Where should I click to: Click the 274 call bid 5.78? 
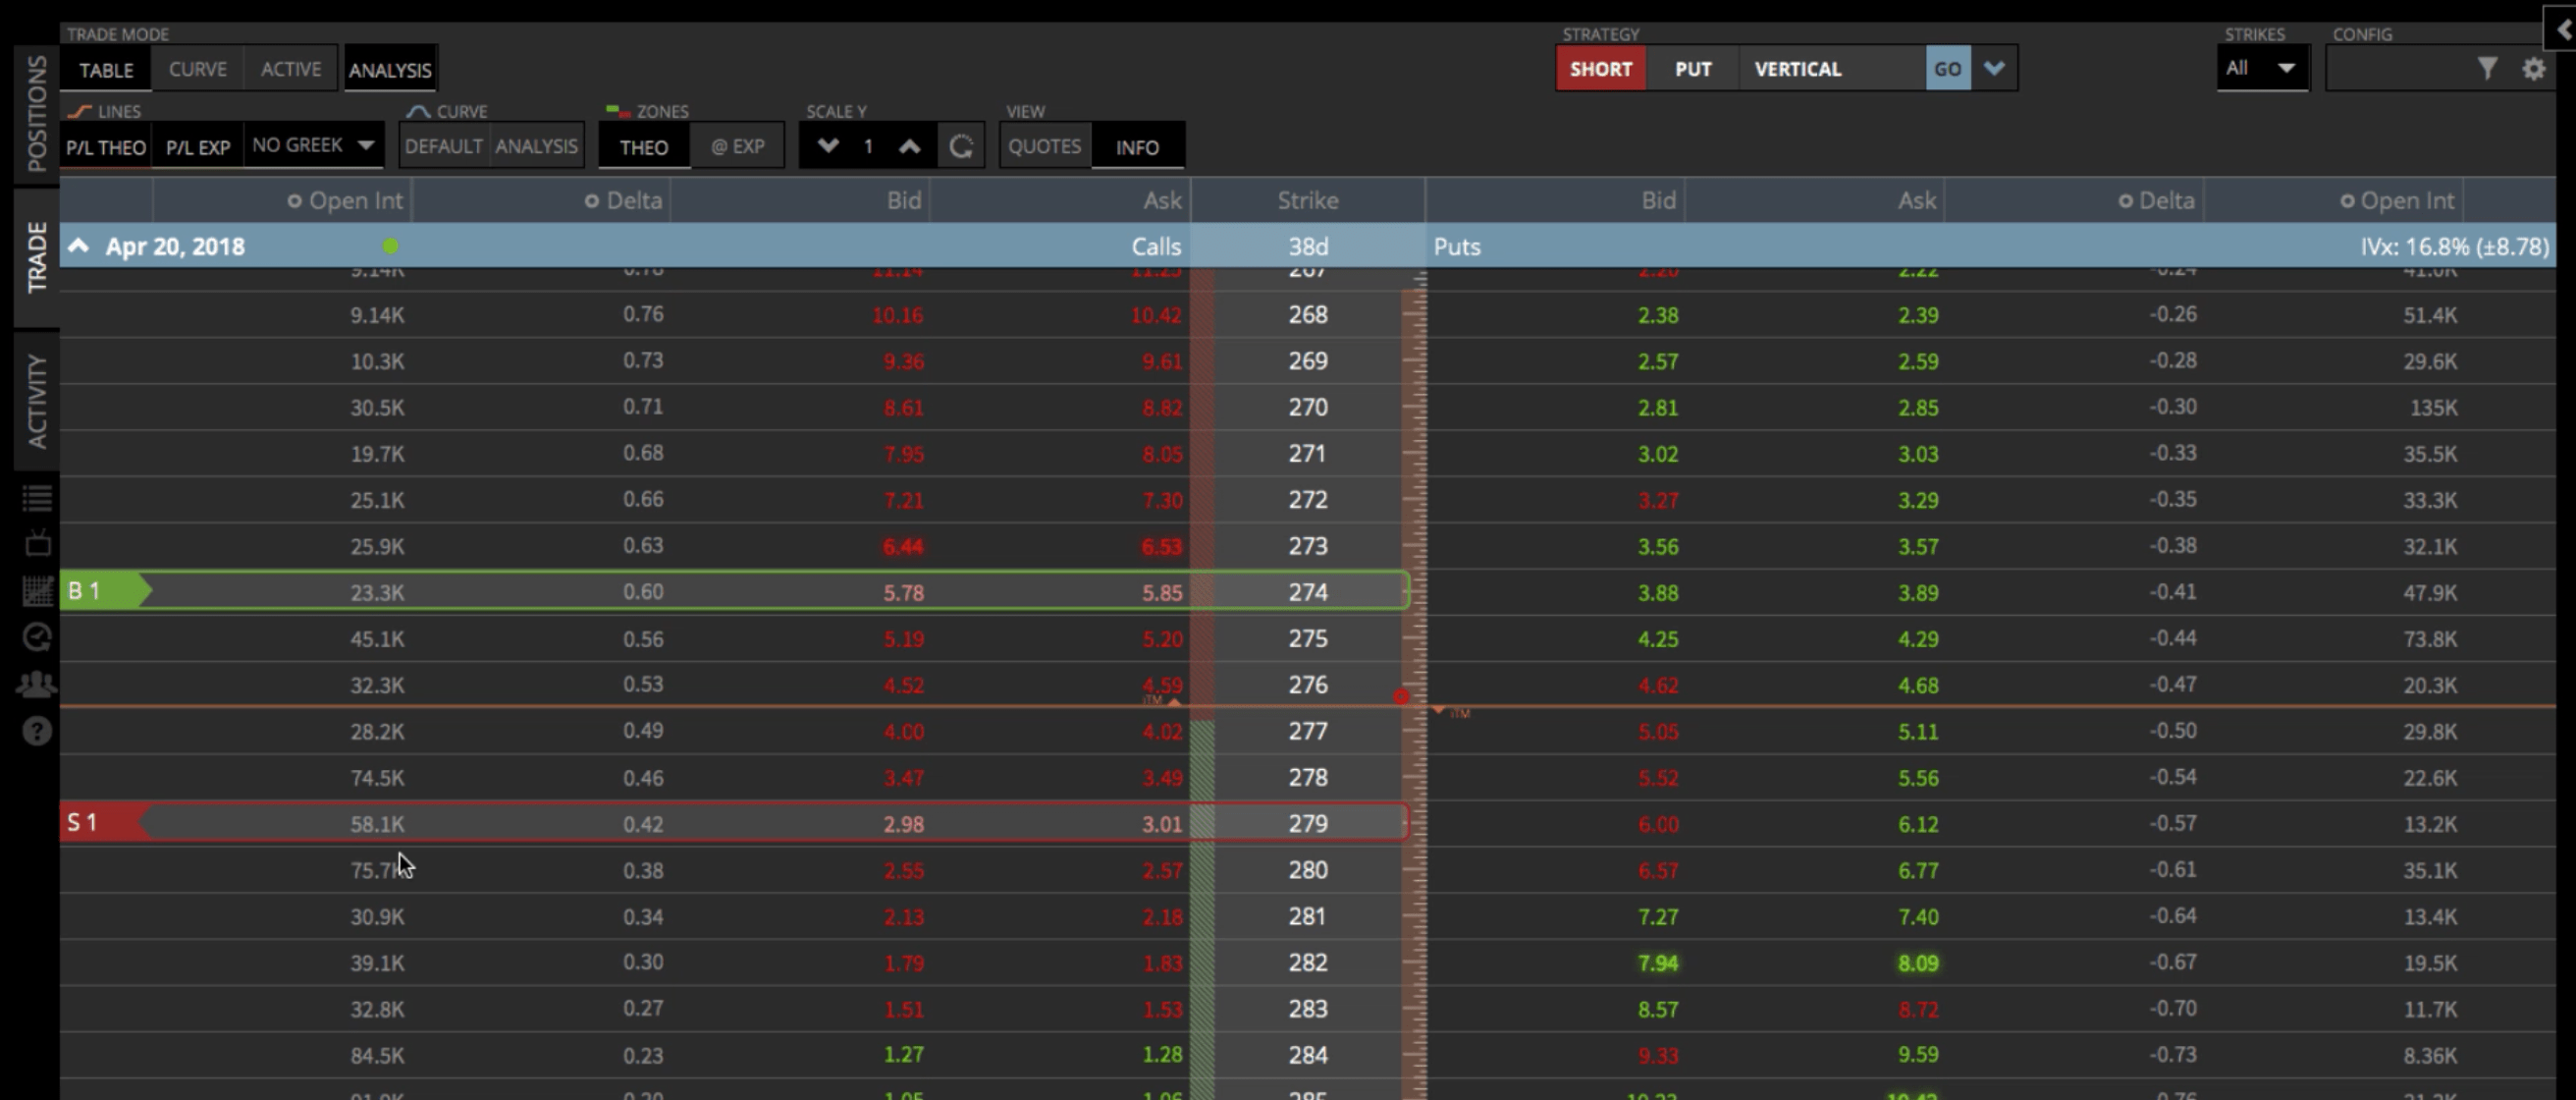click(x=903, y=592)
